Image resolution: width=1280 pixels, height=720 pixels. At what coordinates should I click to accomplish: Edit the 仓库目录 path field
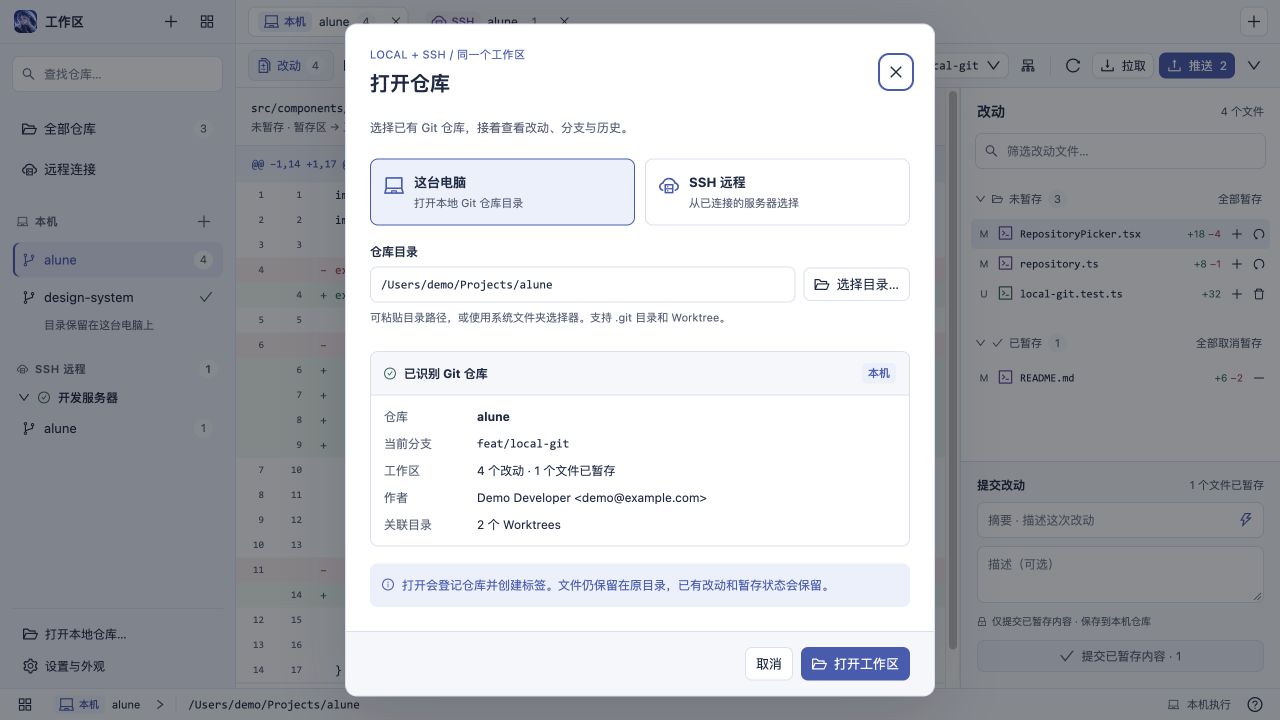[582, 284]
